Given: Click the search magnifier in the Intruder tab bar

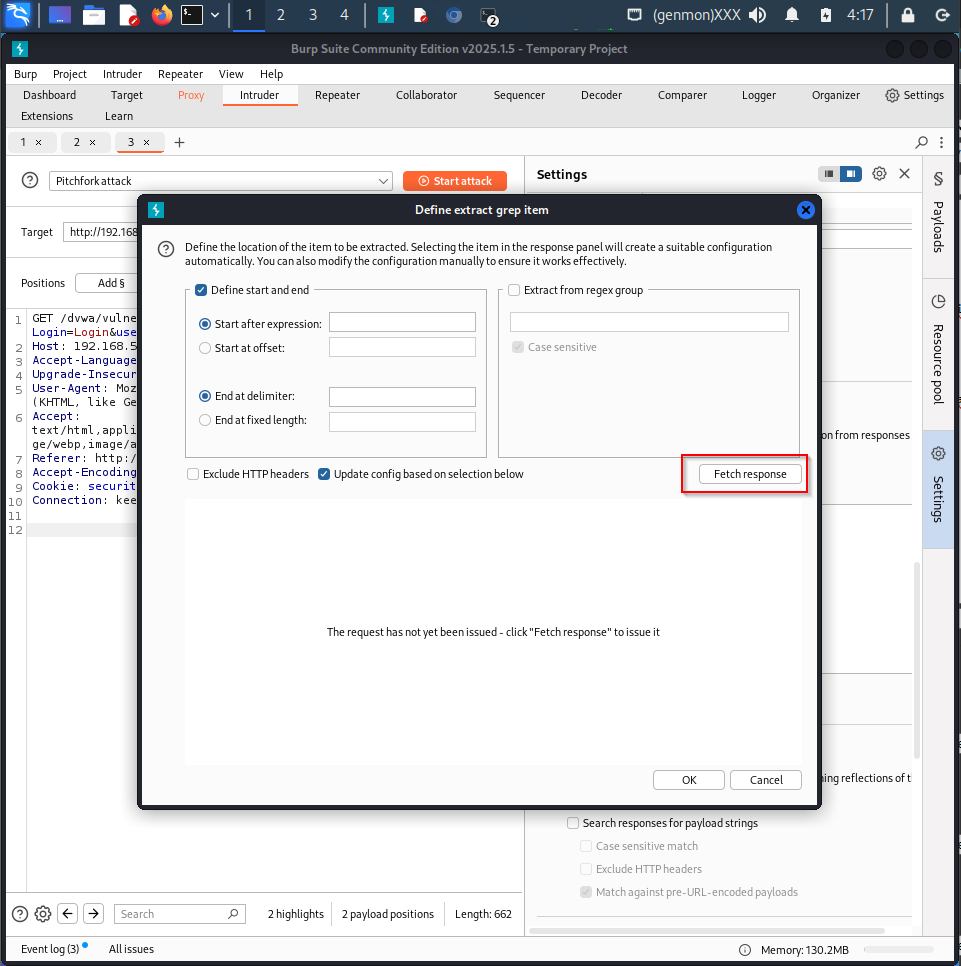Looking at the screenshot, I should point(922,142).
